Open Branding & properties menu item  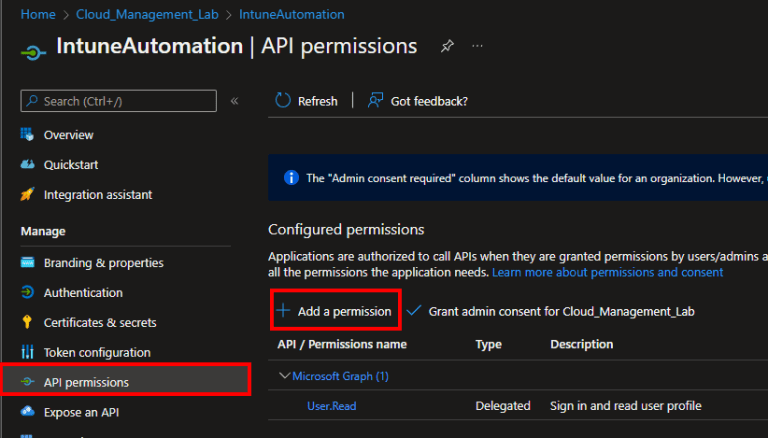103,263
